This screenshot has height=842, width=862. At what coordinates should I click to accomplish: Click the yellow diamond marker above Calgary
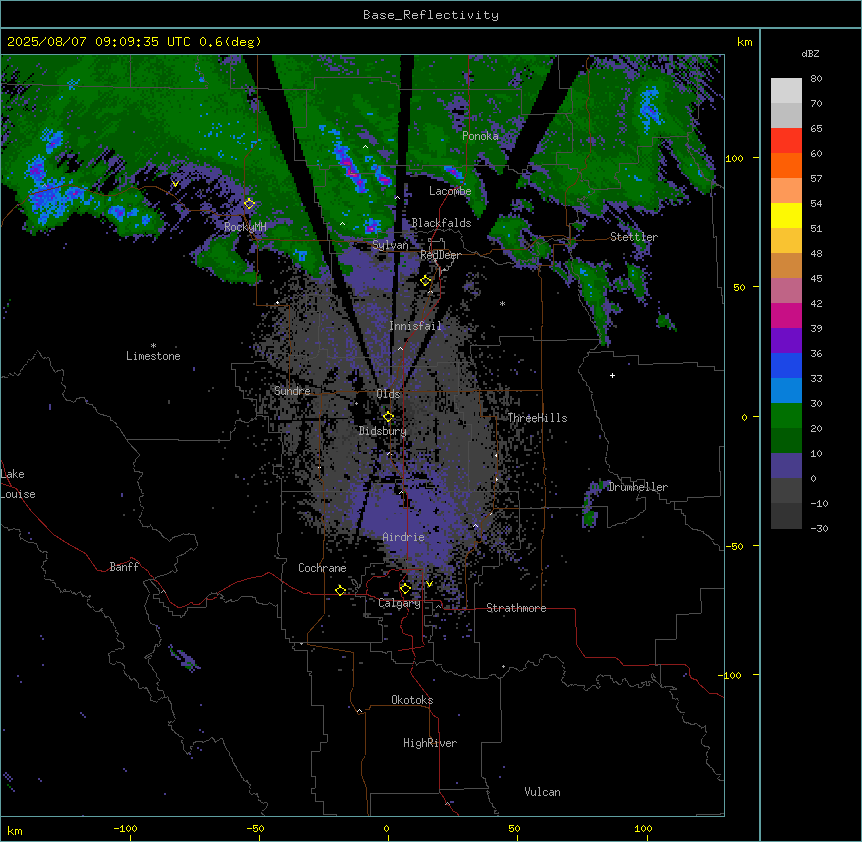pyautogui.click(x=405, y=589)
